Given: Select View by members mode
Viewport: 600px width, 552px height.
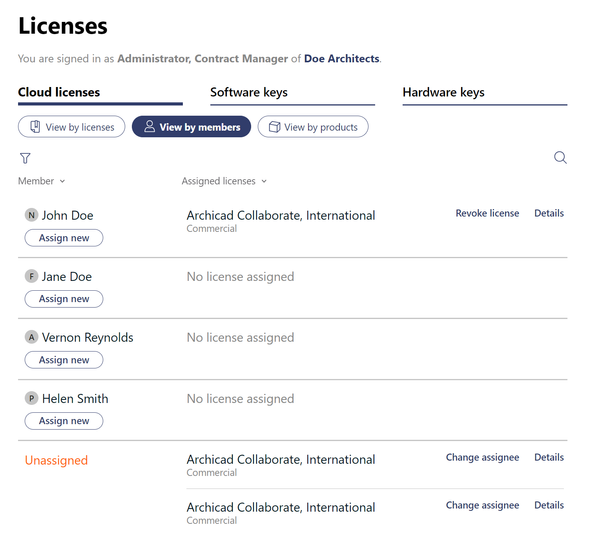Looking at the screenshot, I should click(x=191, y=127).
